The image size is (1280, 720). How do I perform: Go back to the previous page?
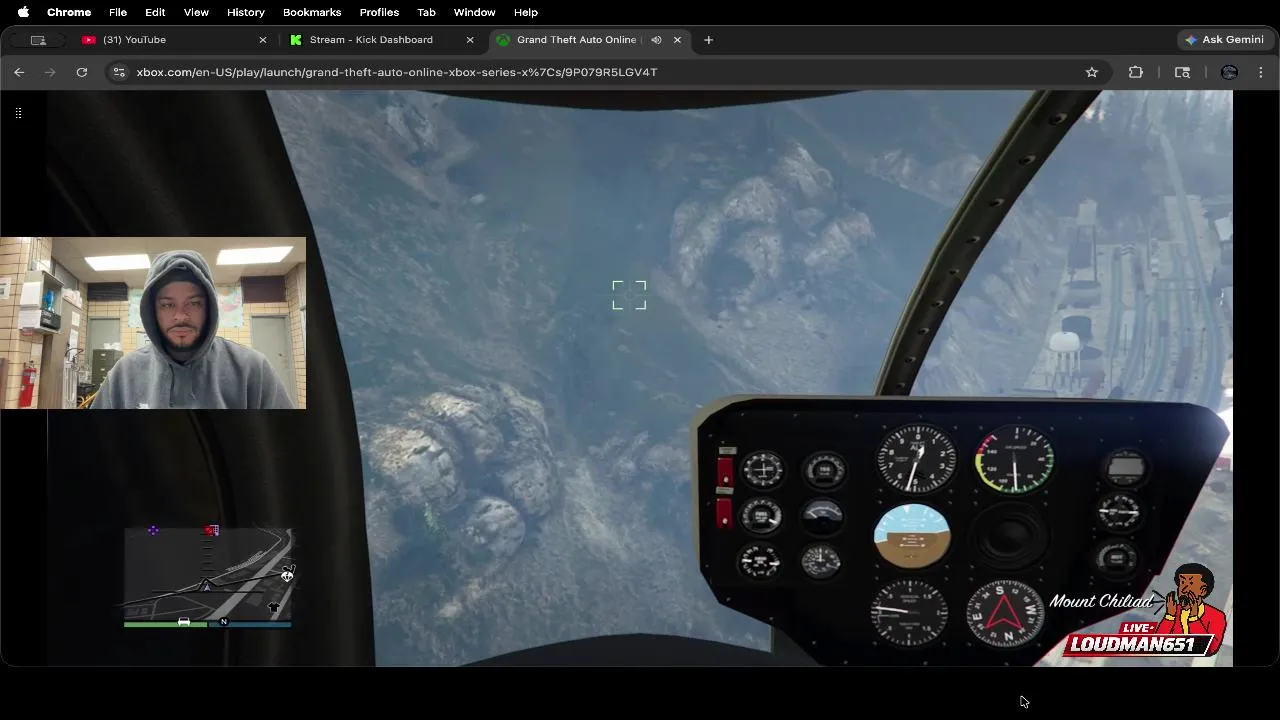pyautogui.click(x=19, y=72)
